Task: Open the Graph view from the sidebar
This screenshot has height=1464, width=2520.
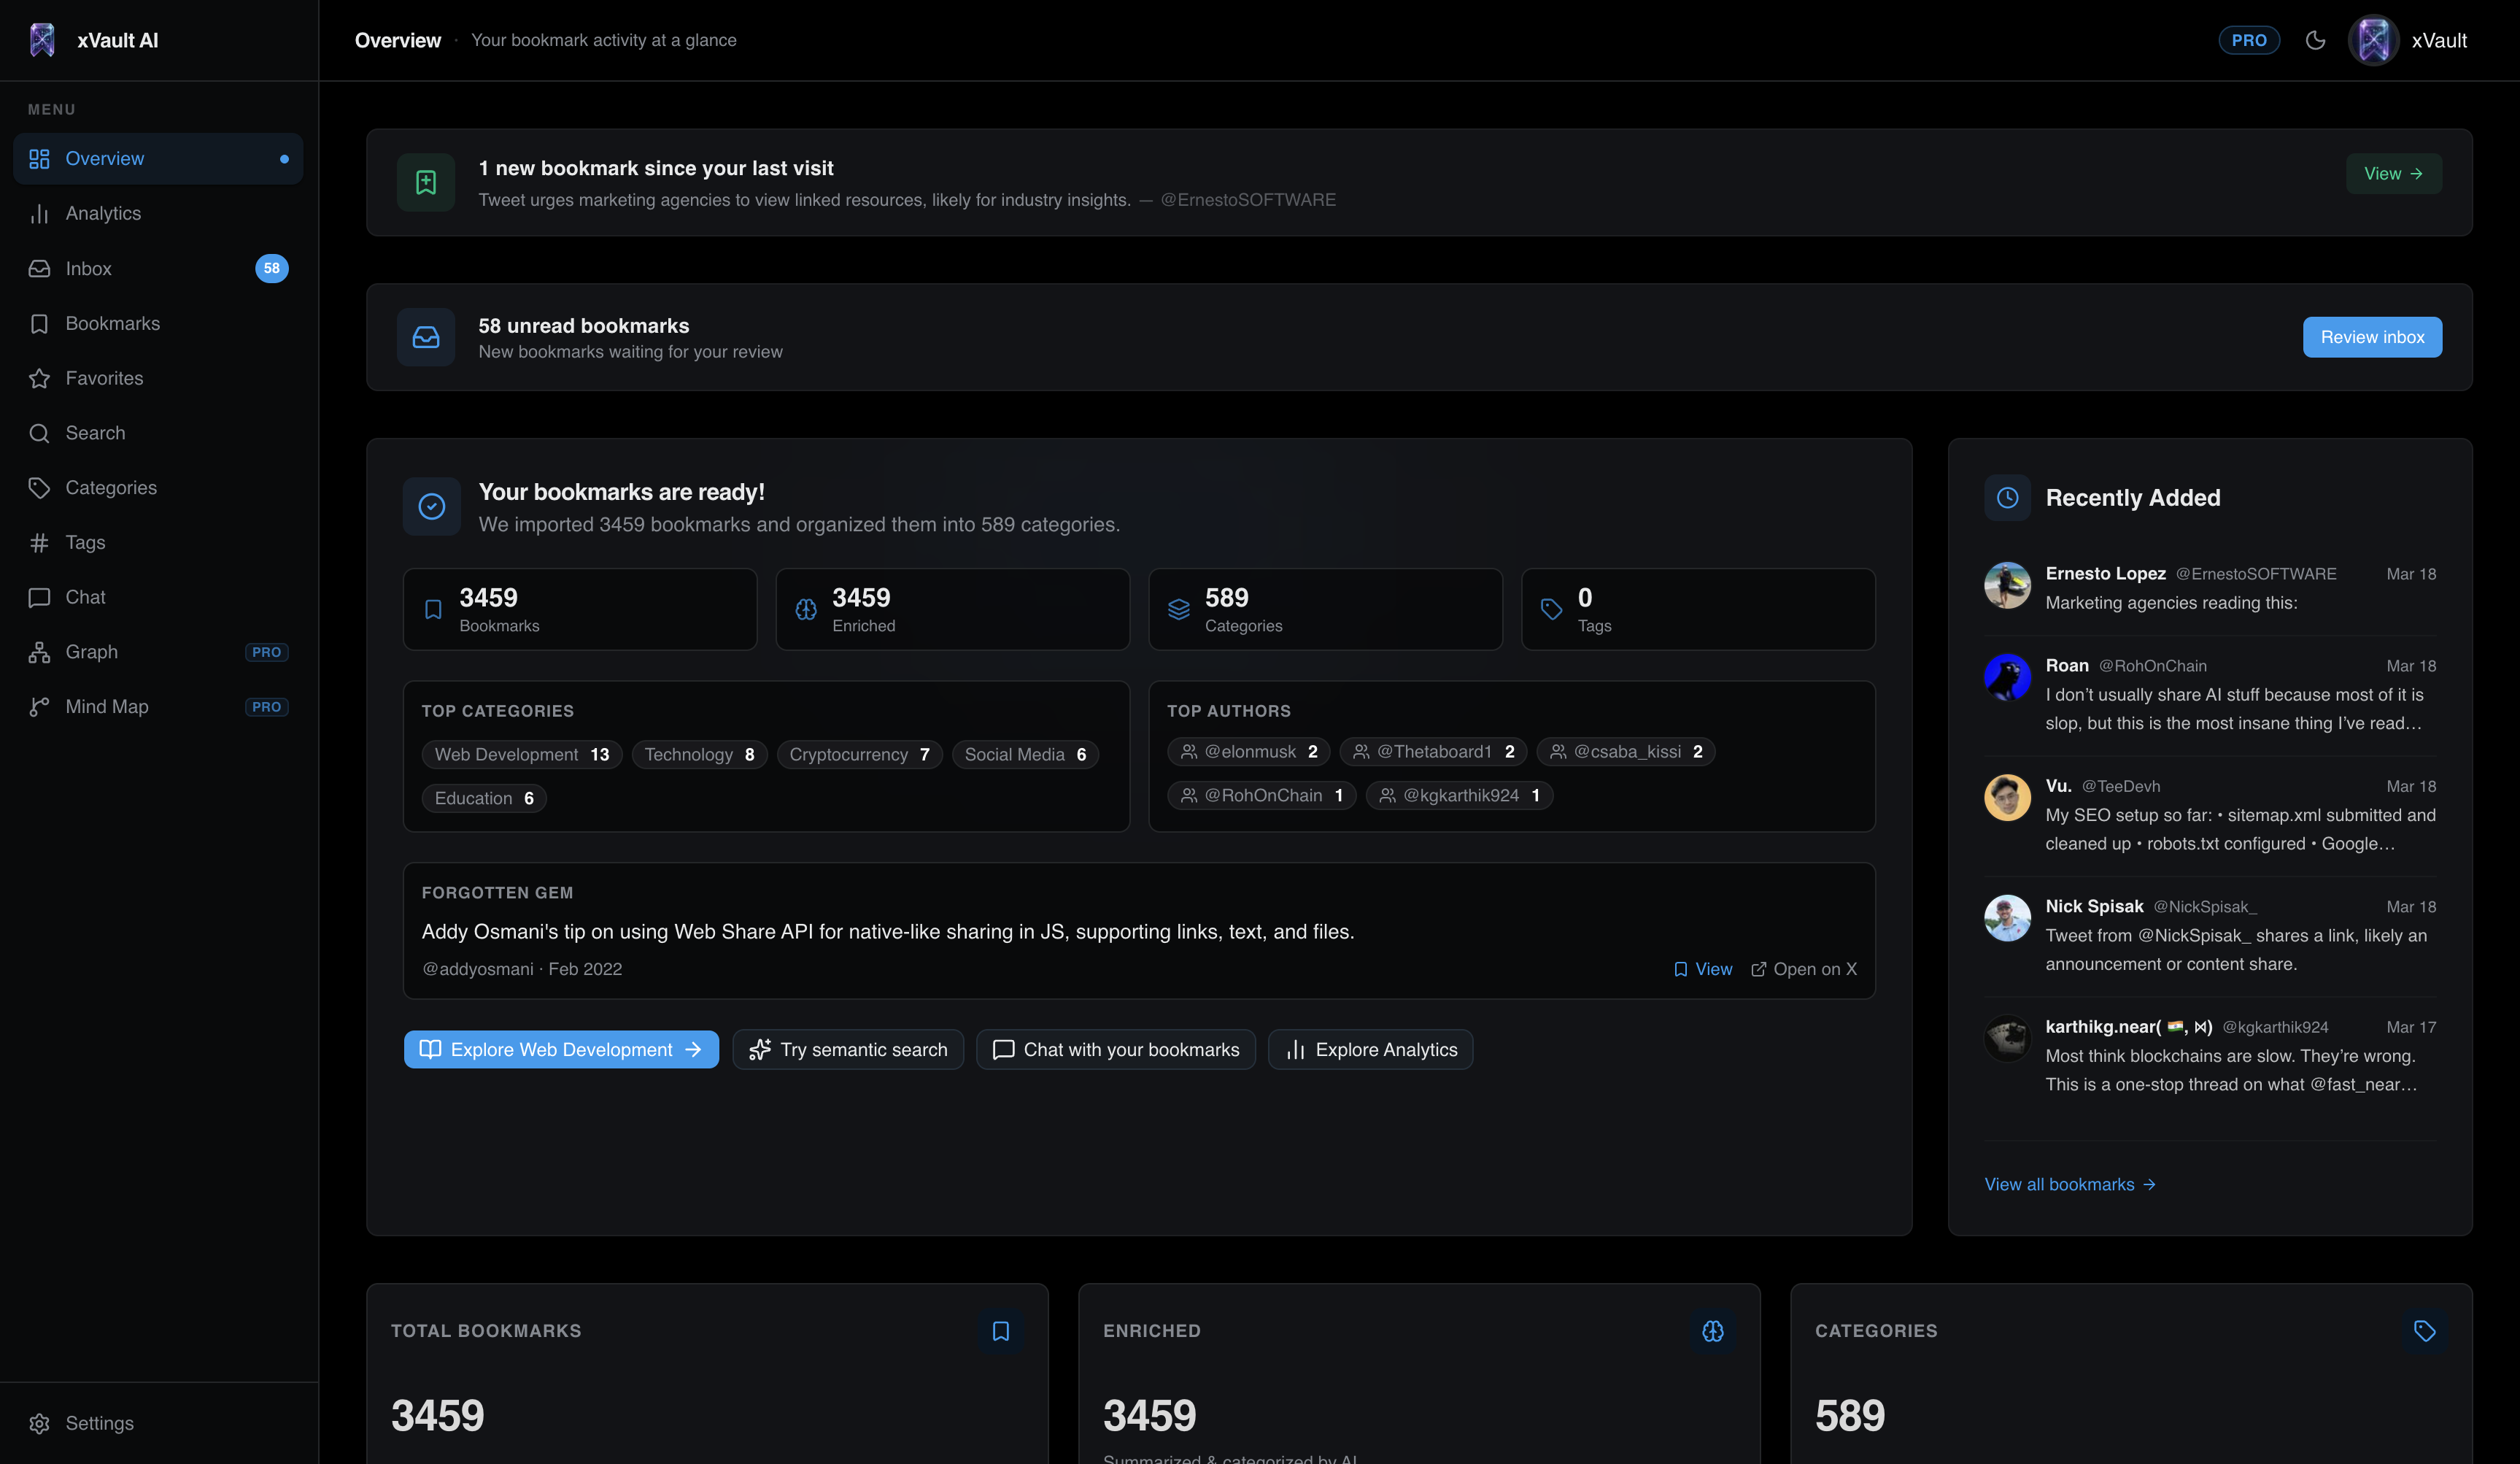Action: pyautogui.click(x=91, y=651)
